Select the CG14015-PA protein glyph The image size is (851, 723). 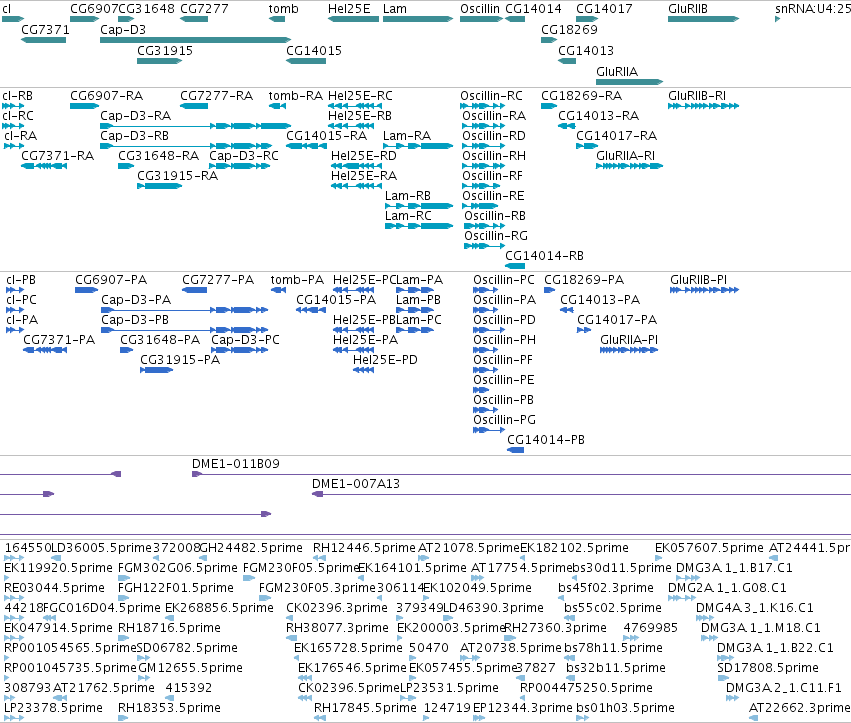[310, 310]
